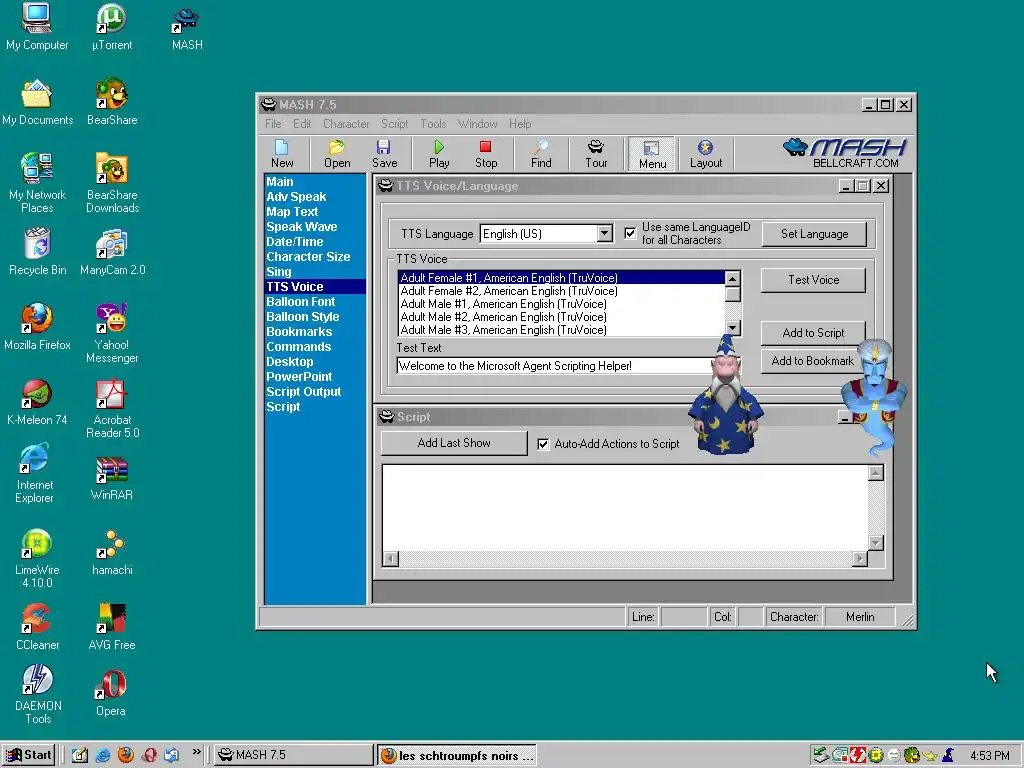Screen dimensions: 1024x768
Task: Open PowerPoint in the sidebar
Action: click(x=299, y=377)
